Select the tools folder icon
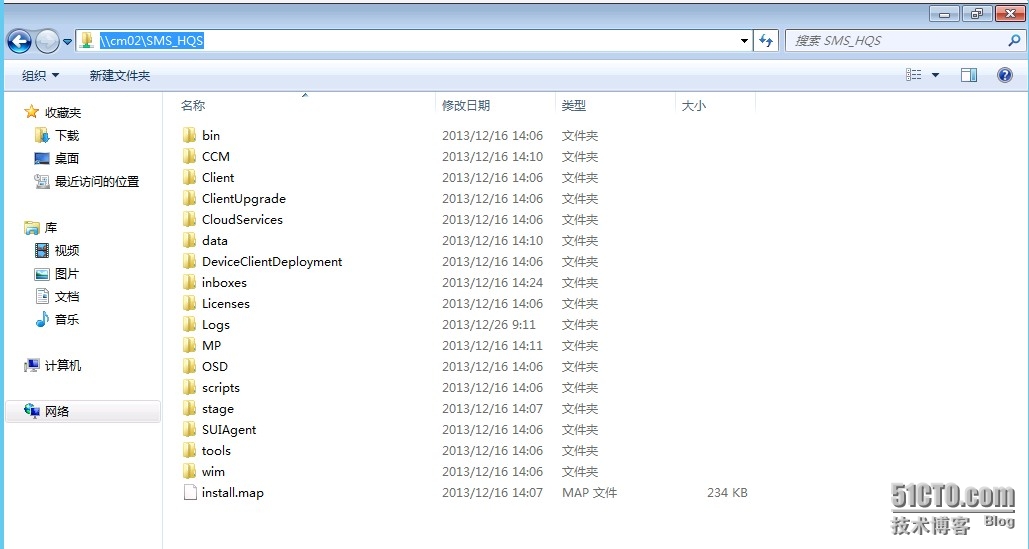This screenshot has height=549, width=1029. (189, 450)
